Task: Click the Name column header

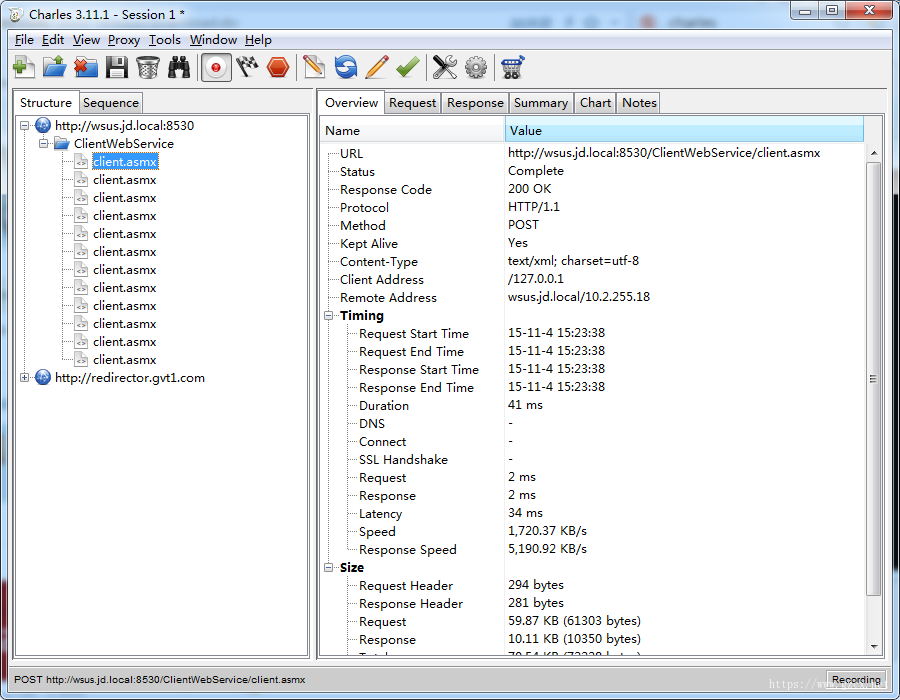Action: tap(412, 130)
